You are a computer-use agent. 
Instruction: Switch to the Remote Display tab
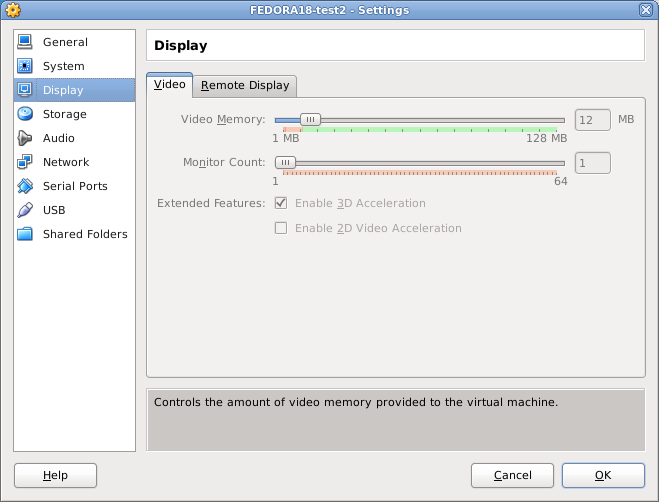pos(245,86)
